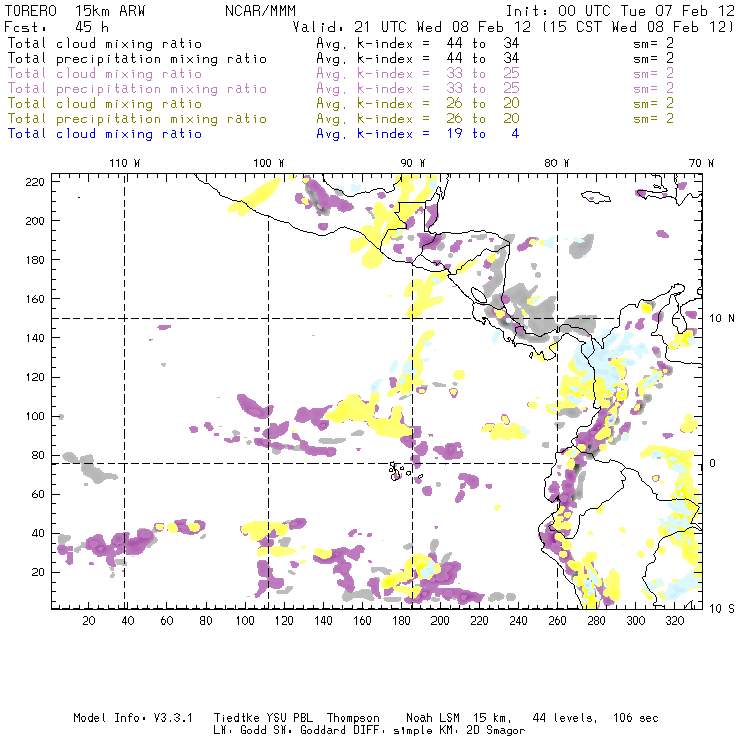Click the x-axis tick label '300'

(636, 621)
